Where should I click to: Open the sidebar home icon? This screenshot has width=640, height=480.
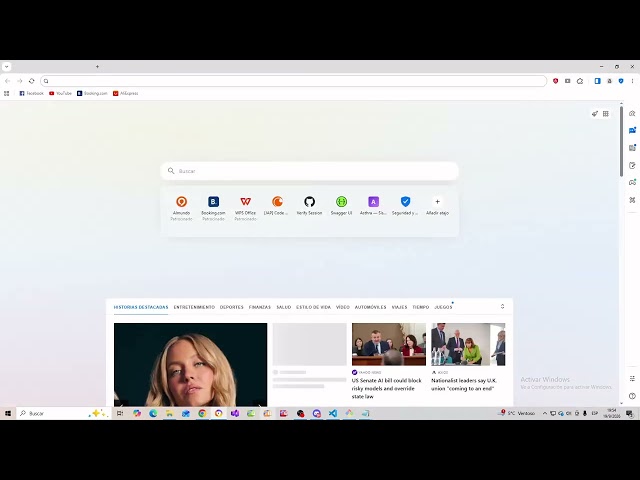point(632,113)
